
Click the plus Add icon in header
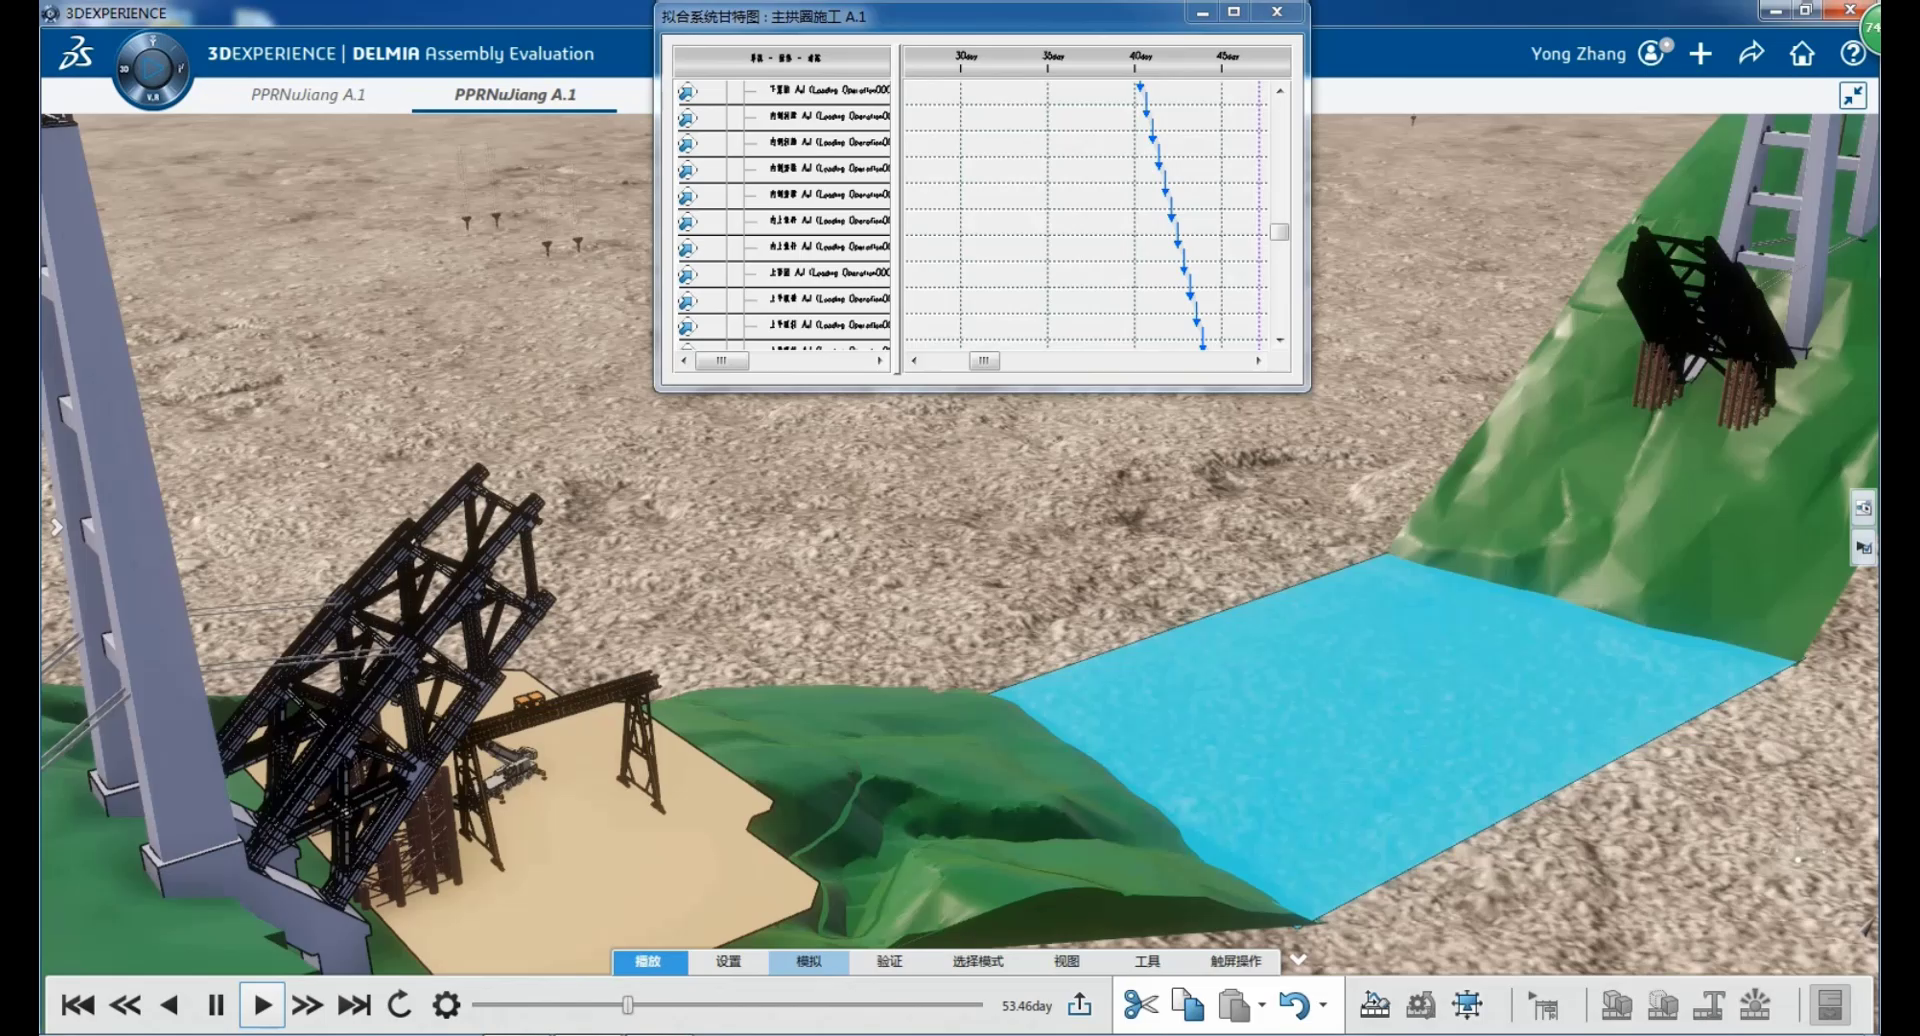coord(1700,54)
